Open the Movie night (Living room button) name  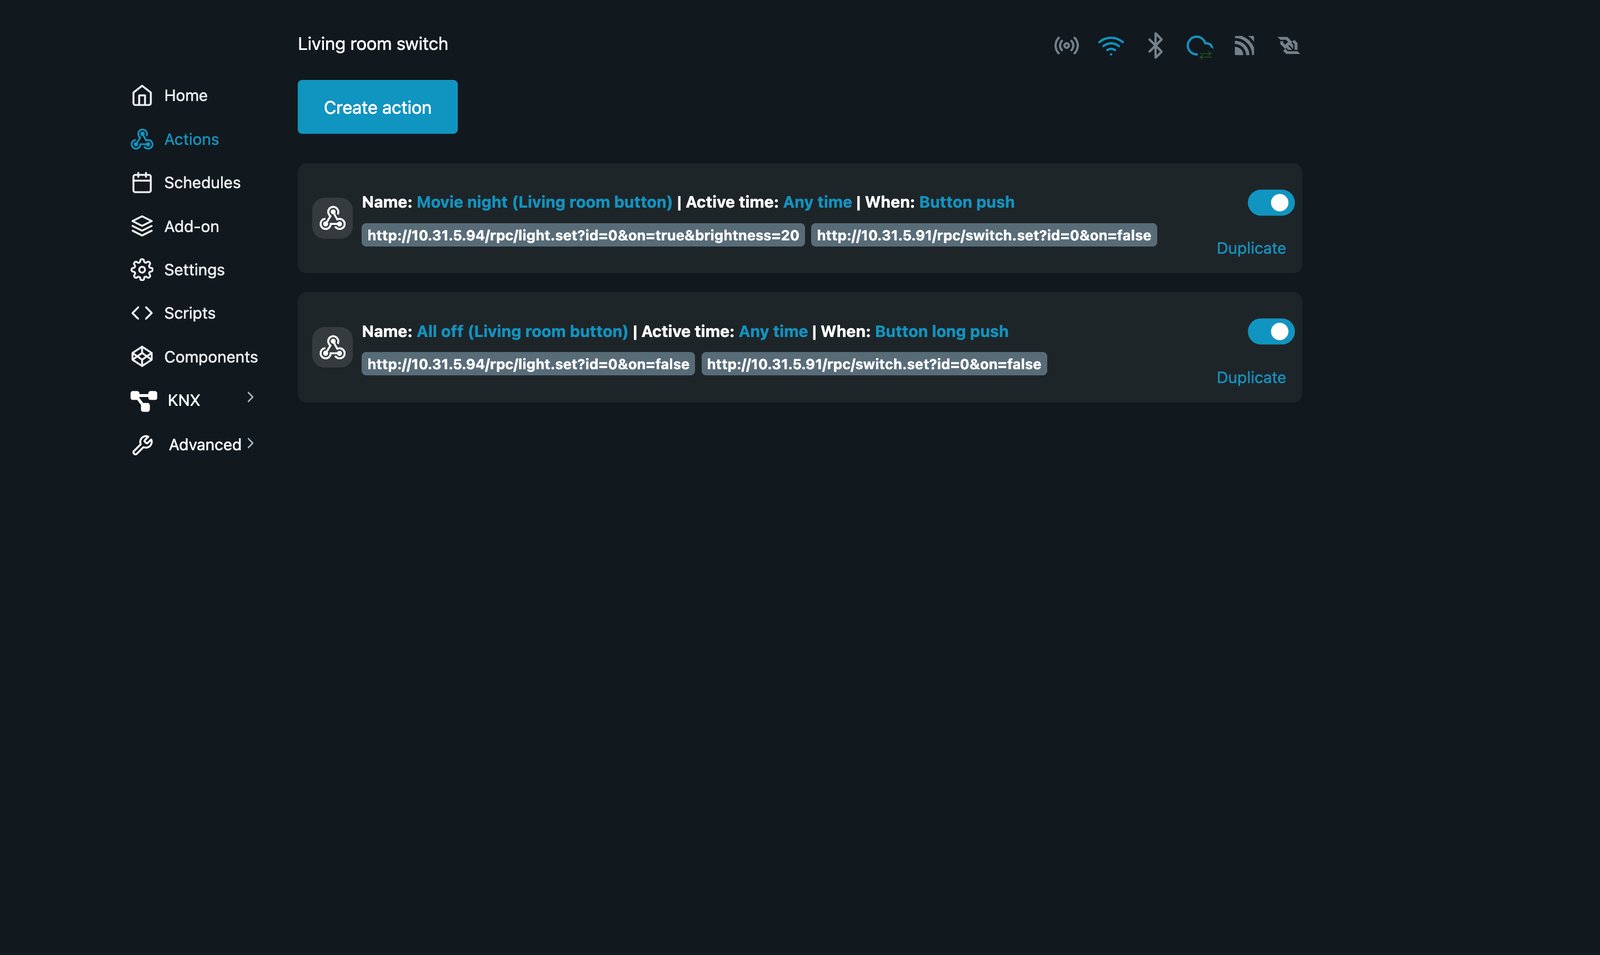544,202
